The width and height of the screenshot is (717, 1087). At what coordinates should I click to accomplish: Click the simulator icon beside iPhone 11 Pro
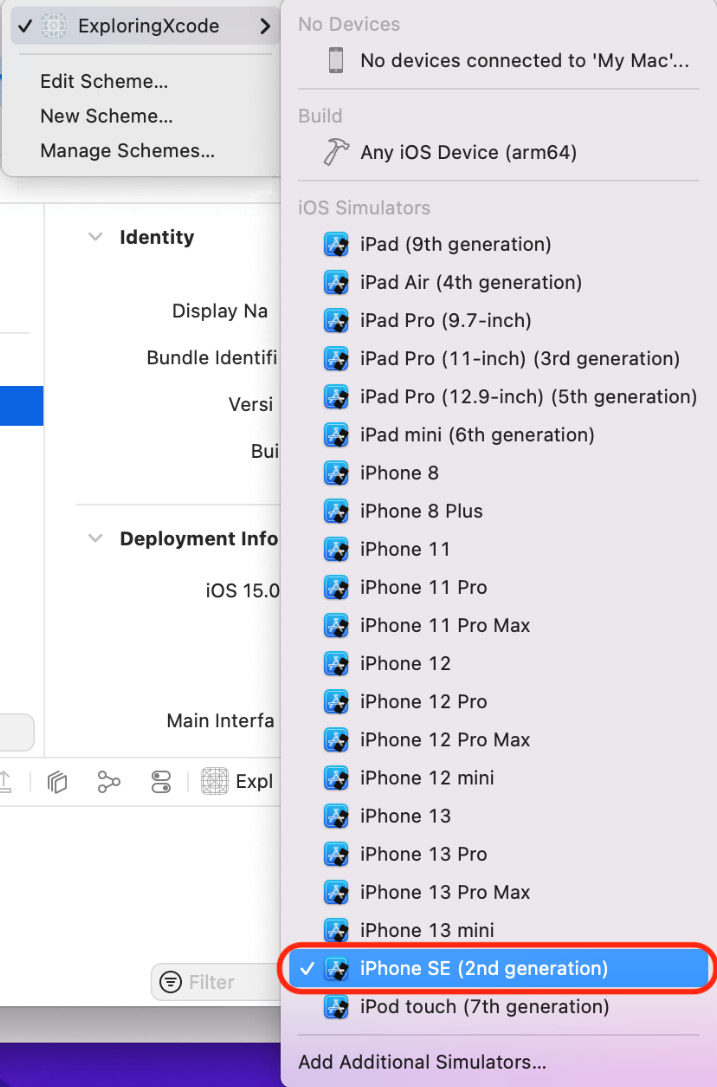coord(336,587)
